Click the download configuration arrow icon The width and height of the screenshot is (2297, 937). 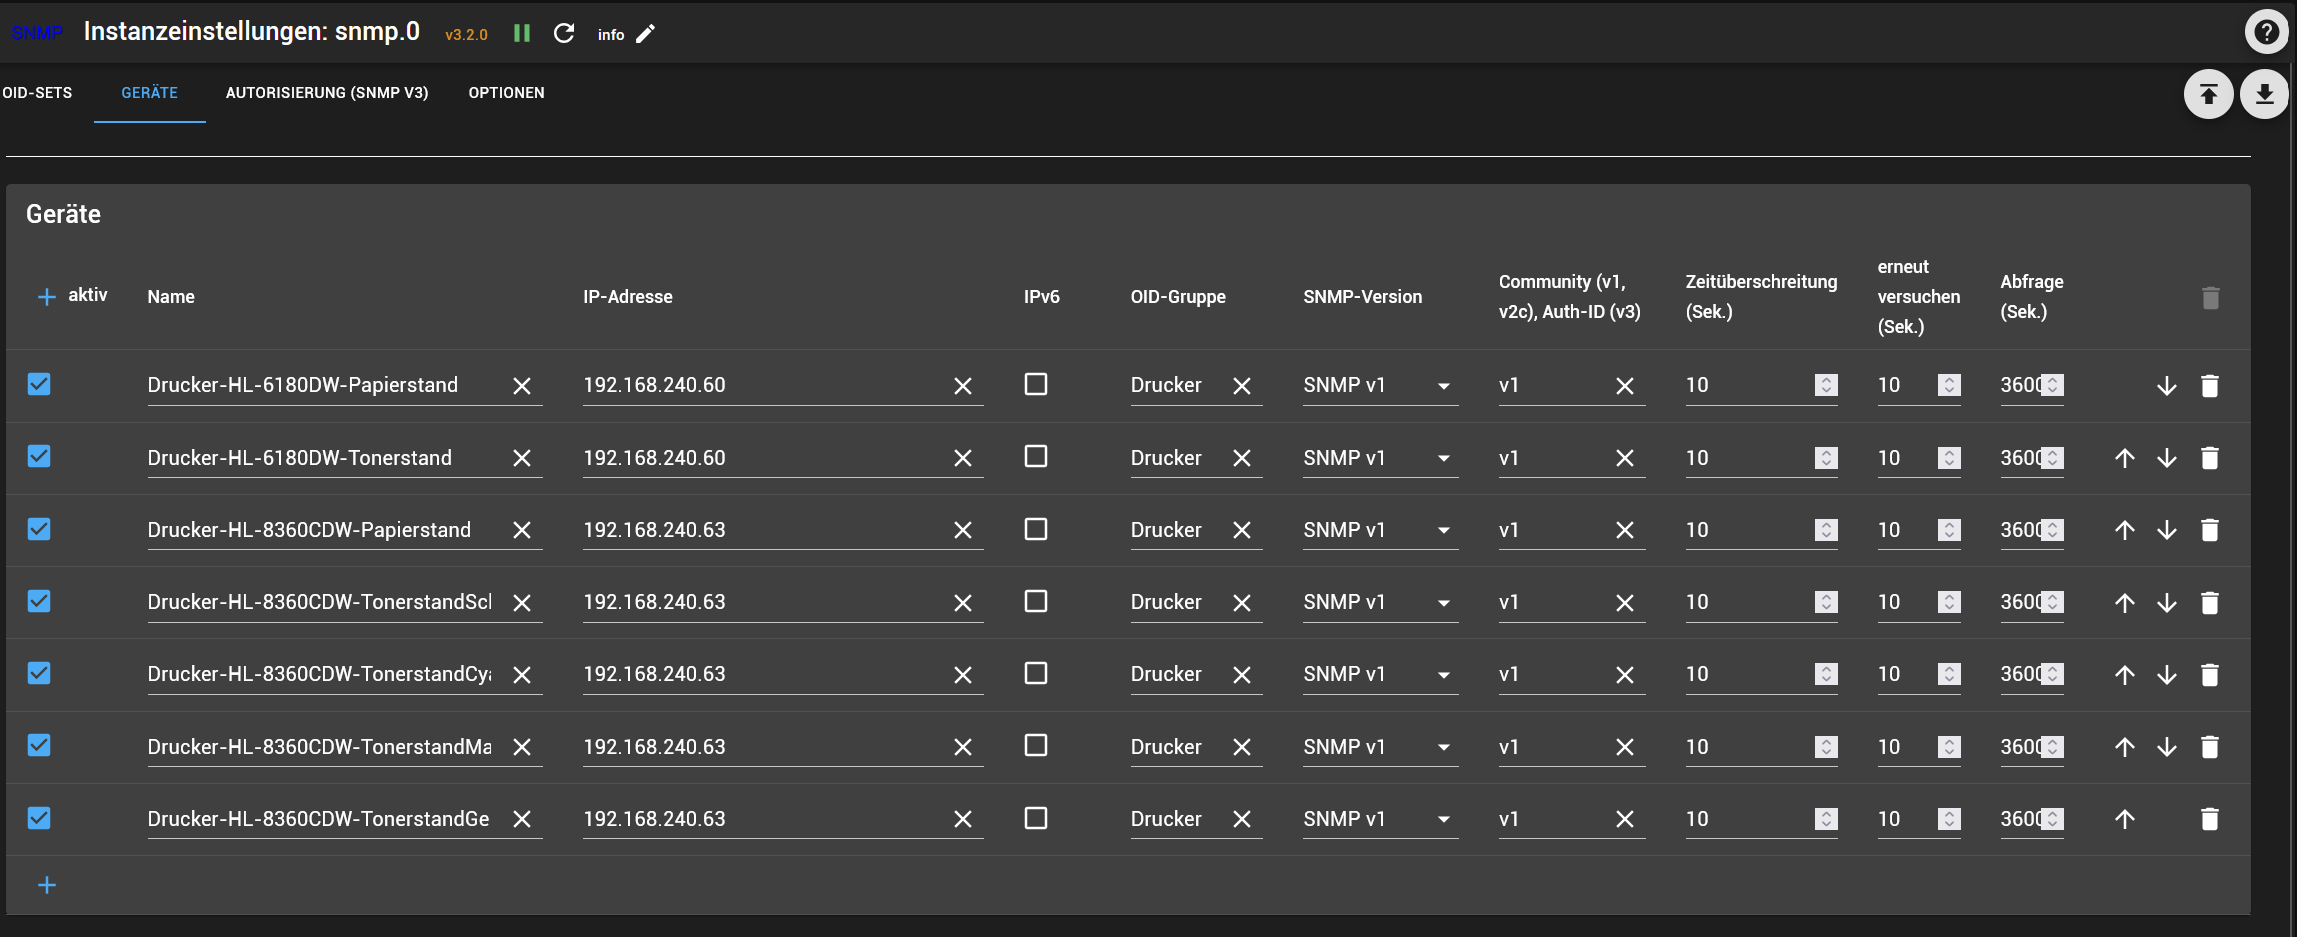pyautogui.click(x=2264, y=94)
